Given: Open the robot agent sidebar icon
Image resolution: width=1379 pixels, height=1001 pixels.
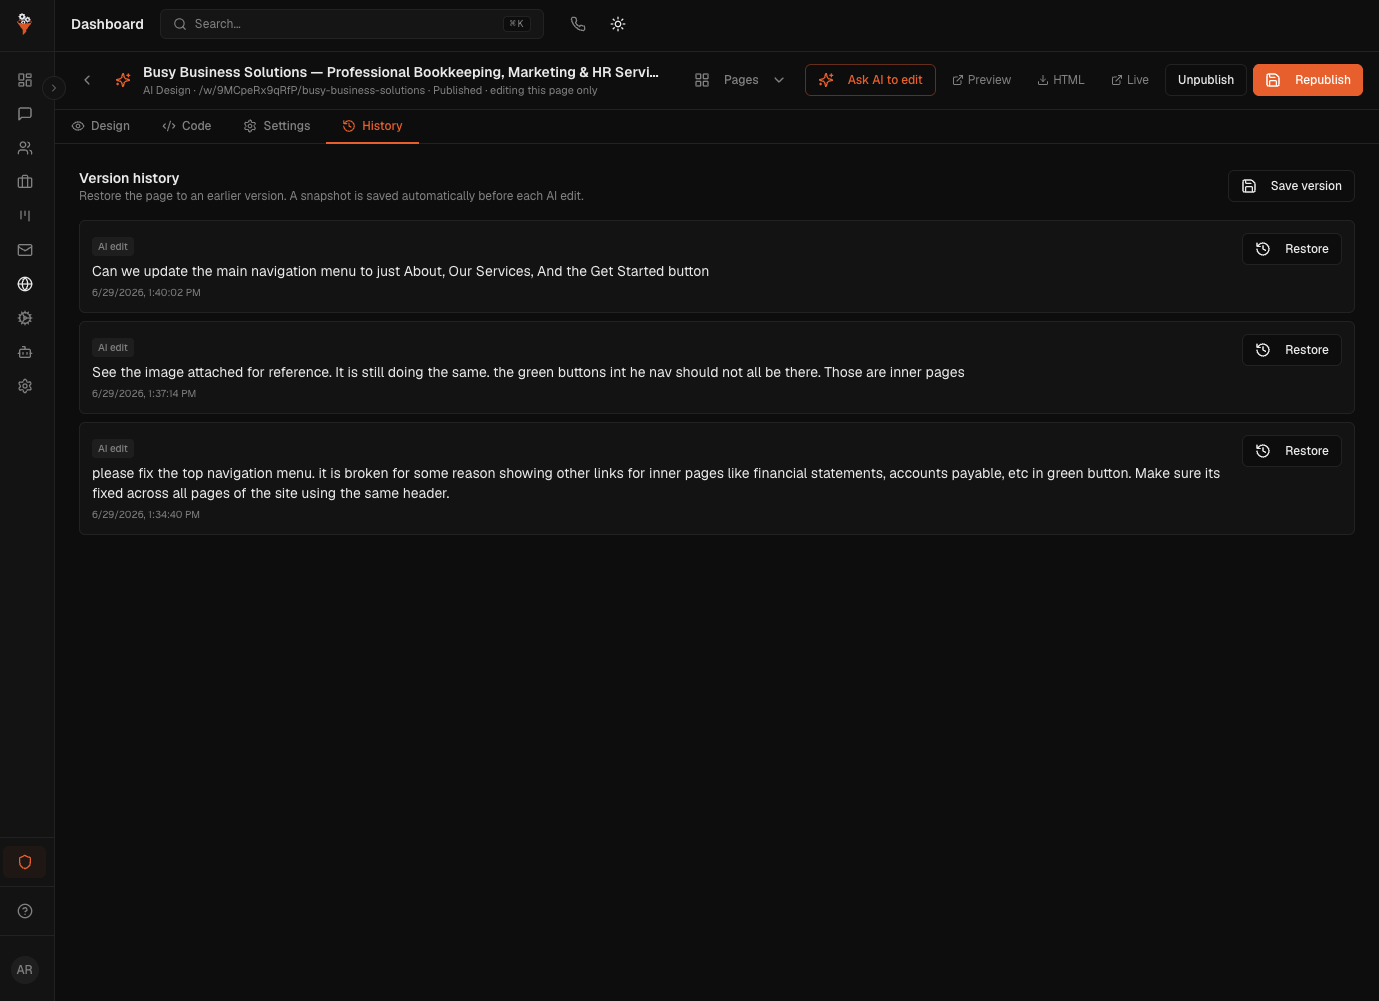Looking at the screenshot, I should click(25, 352).
